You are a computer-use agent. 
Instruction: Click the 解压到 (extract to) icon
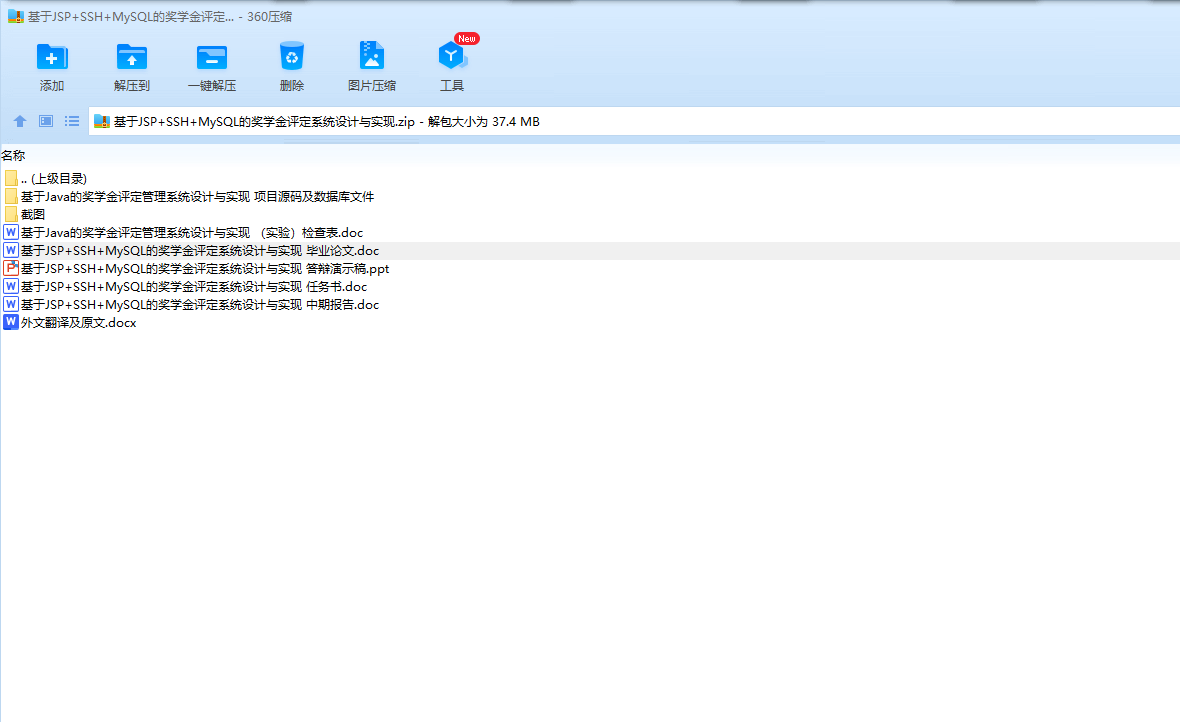[132, 57]
